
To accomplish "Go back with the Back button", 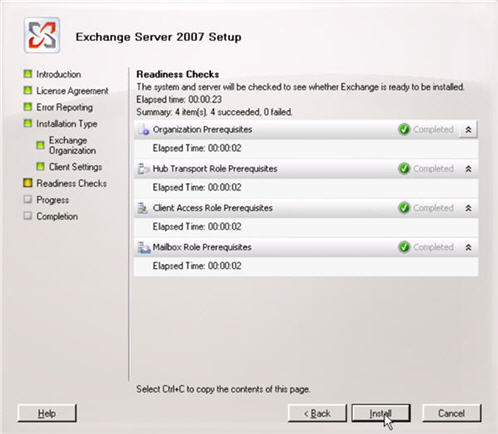I will (x=317, y=413).
